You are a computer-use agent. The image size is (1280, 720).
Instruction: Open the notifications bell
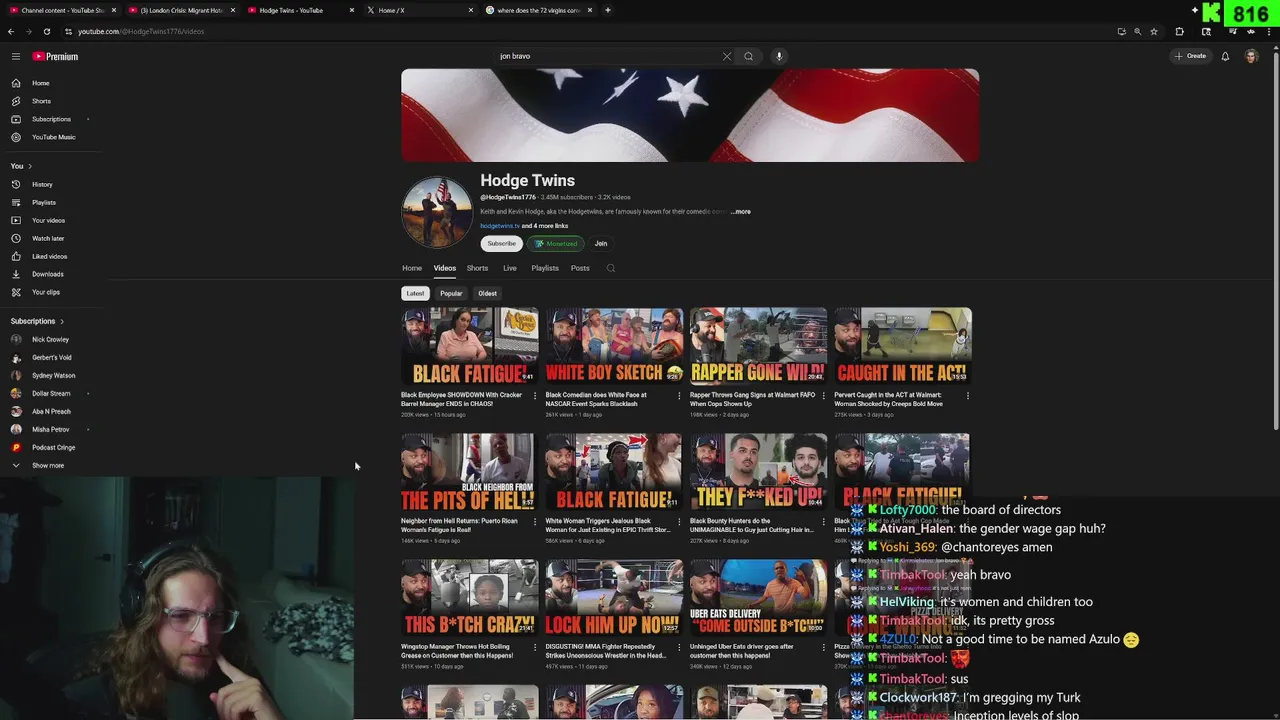point(1225,56)
